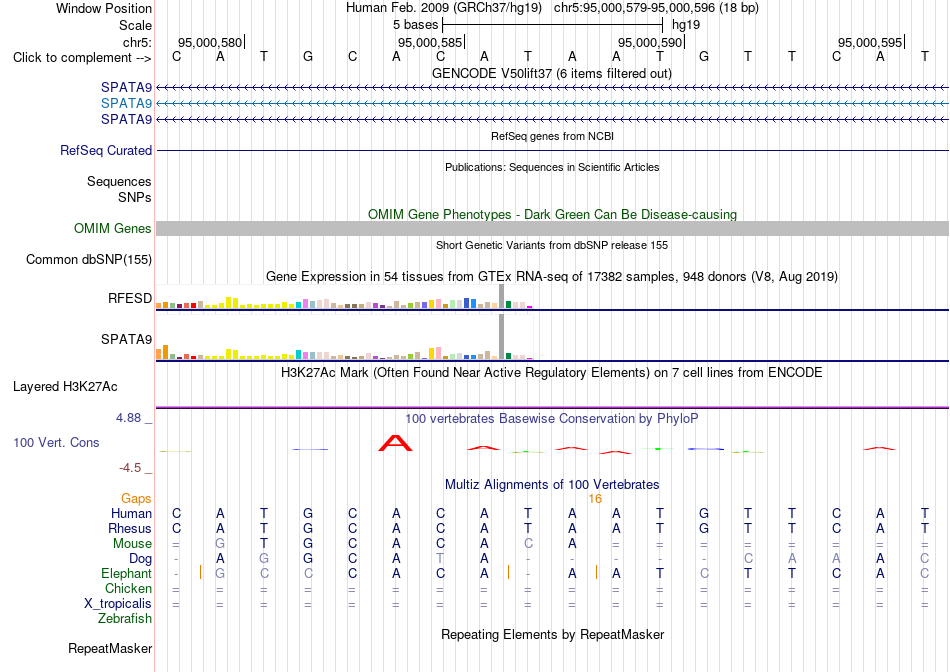Image resolution: width=950 pixels, height=672 pixels.
Task: Click the 'Click to complement -->' label
Action: tap(82, 58)
